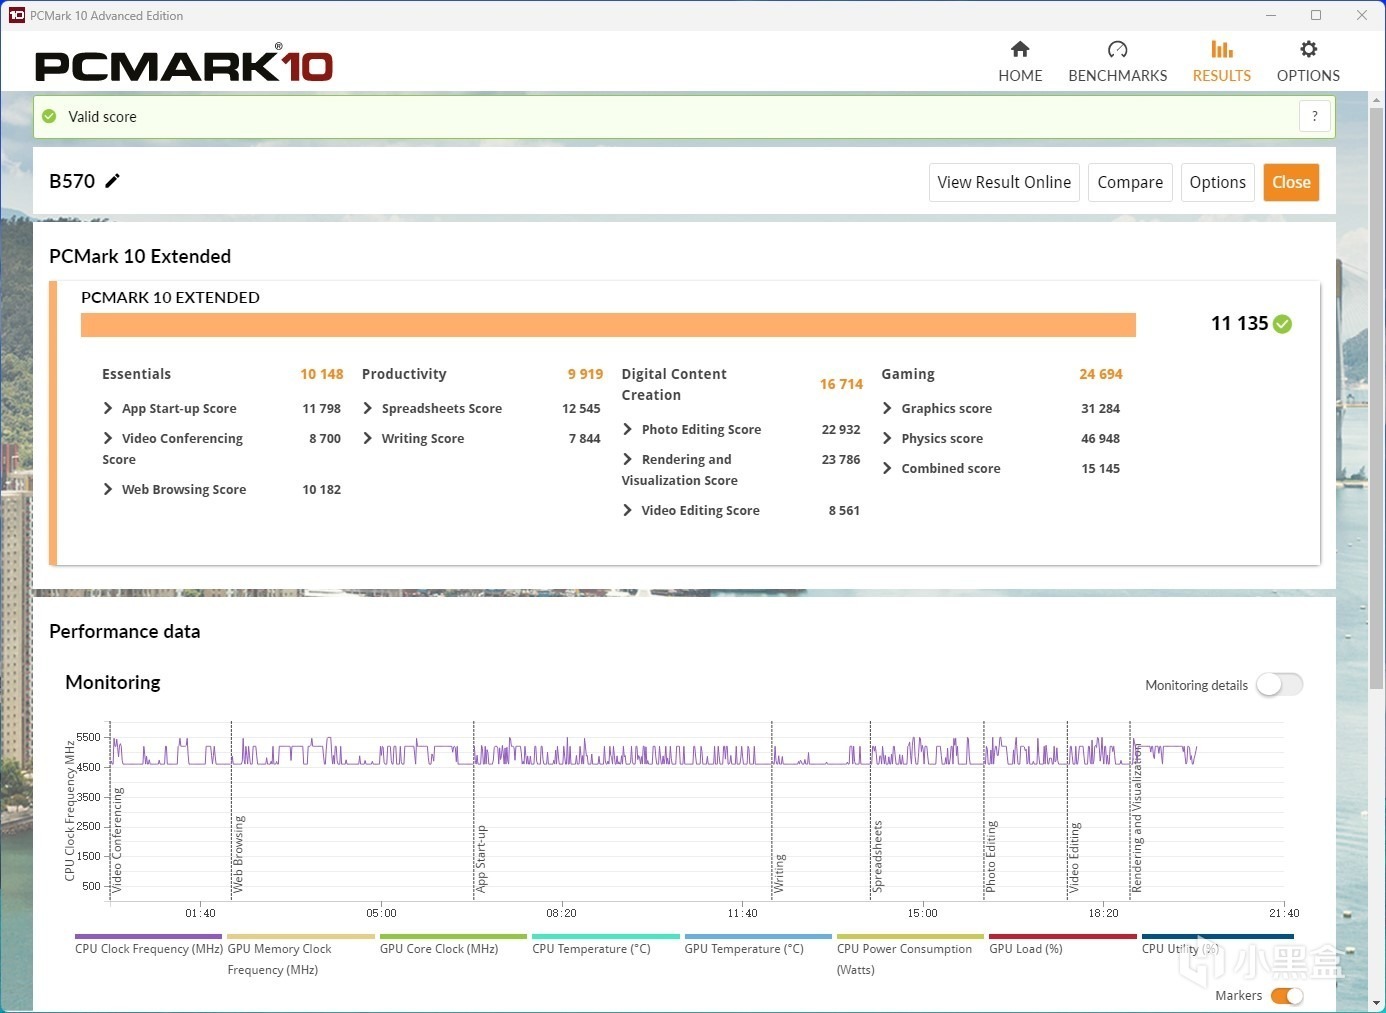Click the Gaming score 24 694
The image size is (1386, 1013).
pyautogui.click(x=1100, y=374)
